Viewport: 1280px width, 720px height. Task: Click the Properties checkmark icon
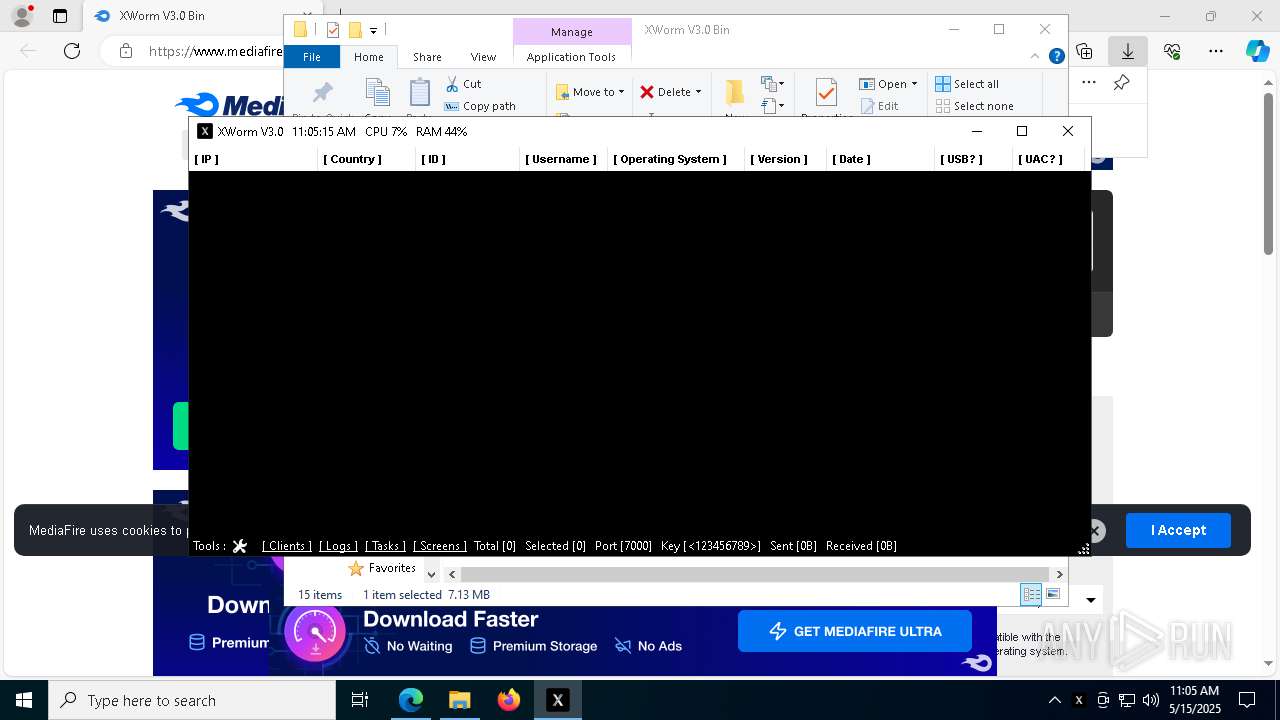(826, 92)
